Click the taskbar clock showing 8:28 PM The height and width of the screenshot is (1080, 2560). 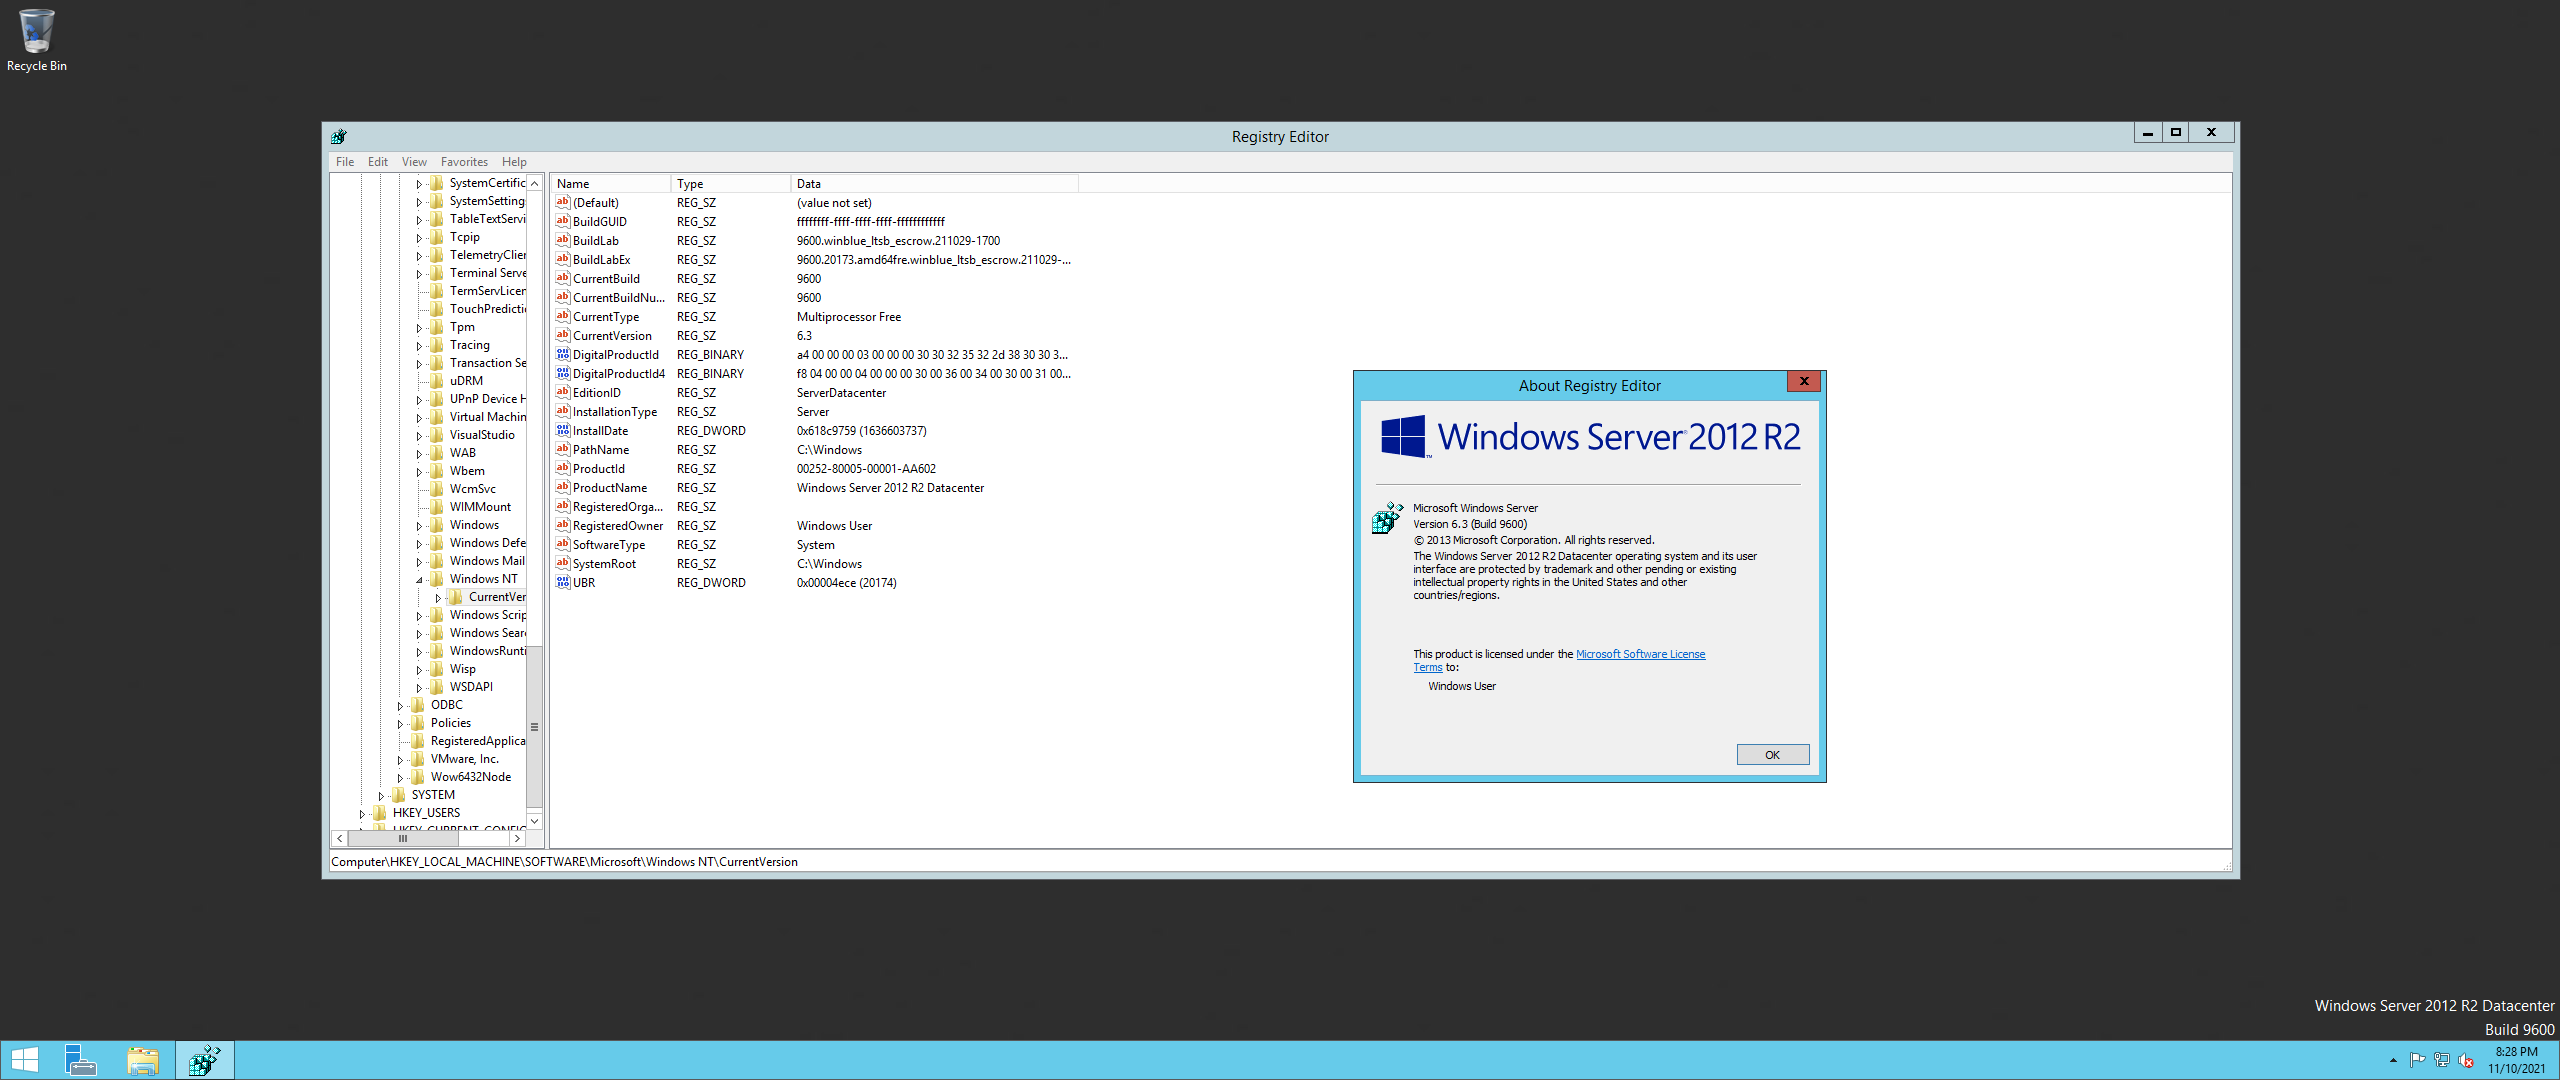click(2516, 1060)
